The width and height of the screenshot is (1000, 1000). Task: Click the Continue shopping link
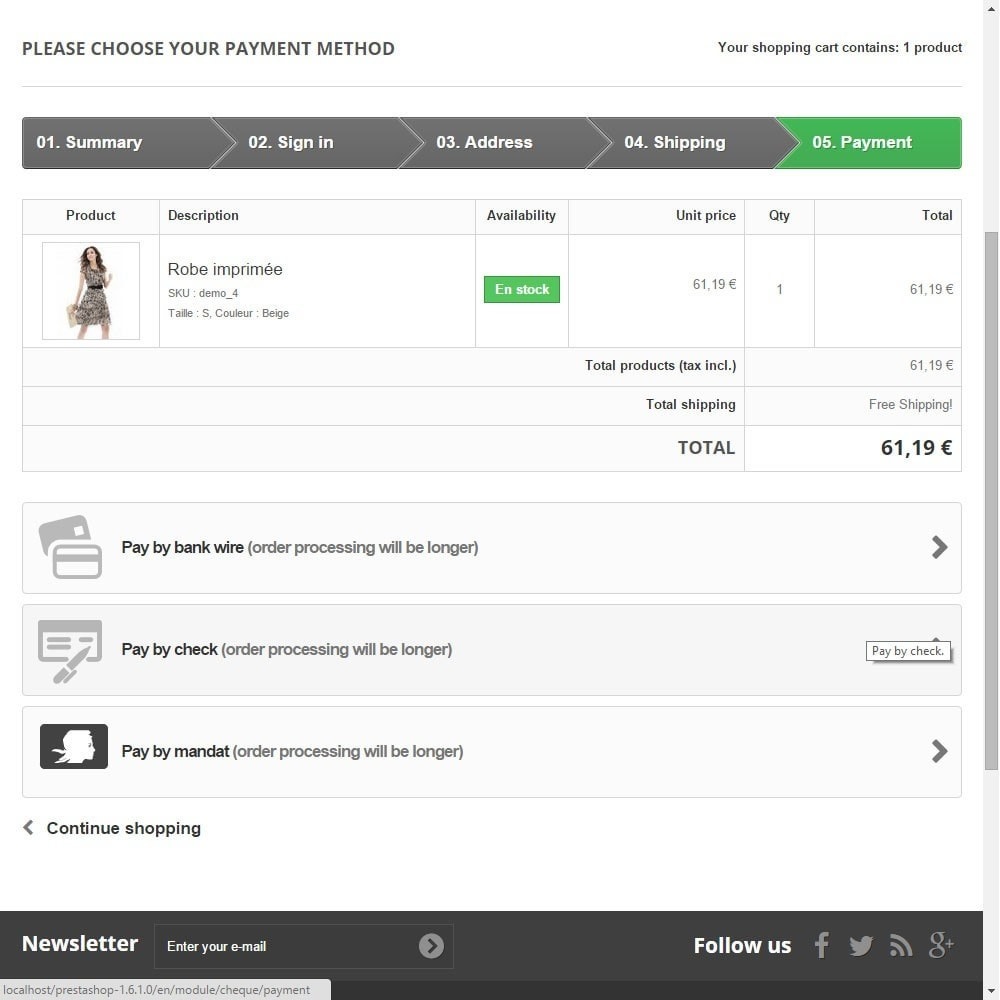click(x=124, y=828)
